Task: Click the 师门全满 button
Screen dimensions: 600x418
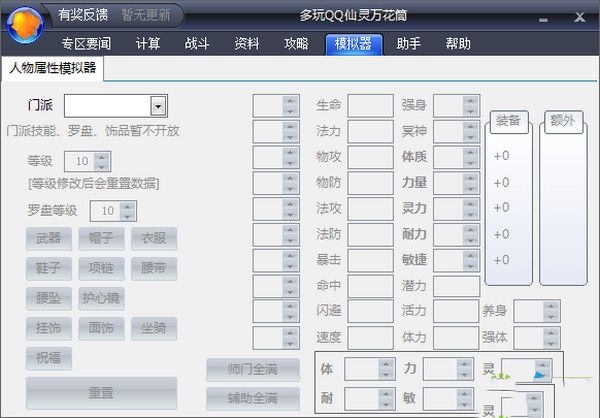Action: coord(253,370)
